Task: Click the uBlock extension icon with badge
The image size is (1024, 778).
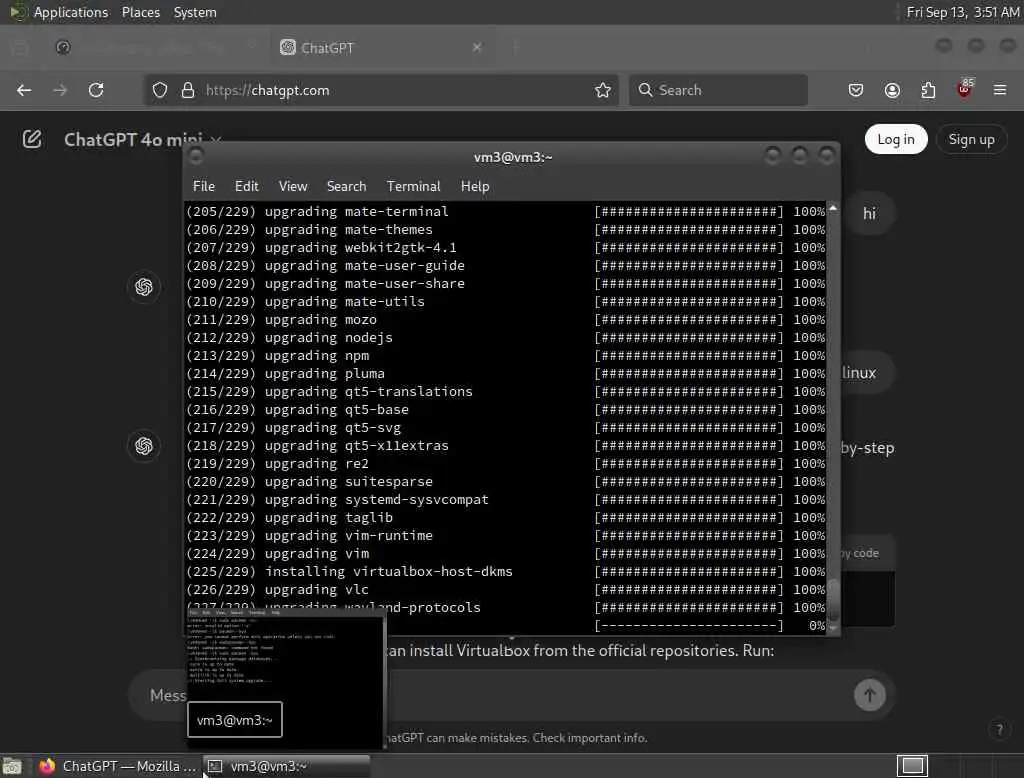Action: 965,89
